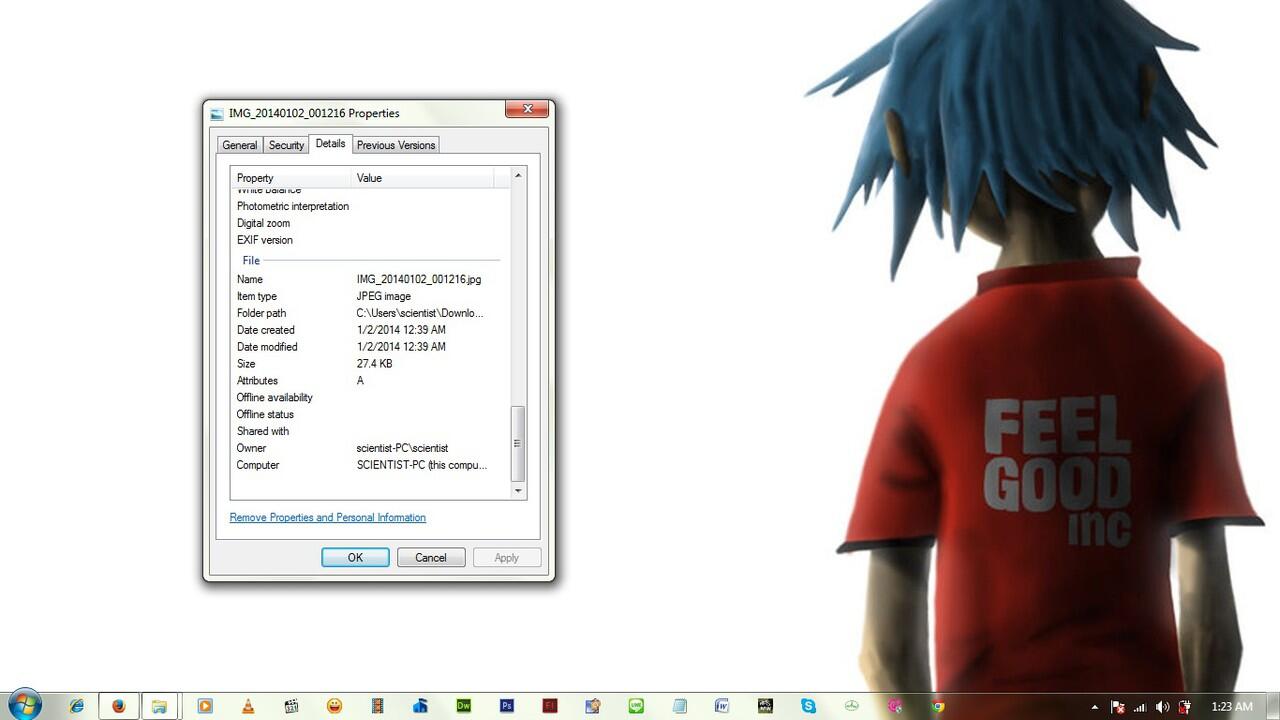Click Cancel in Properties dialog

coord(431,557)
